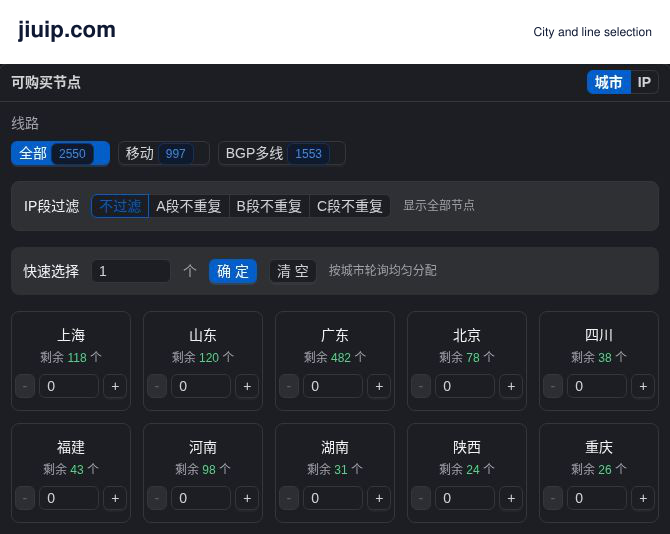Screen dimensions: 670x534
Task: Increase 福建 node count with plus
Action: point(115,498)
